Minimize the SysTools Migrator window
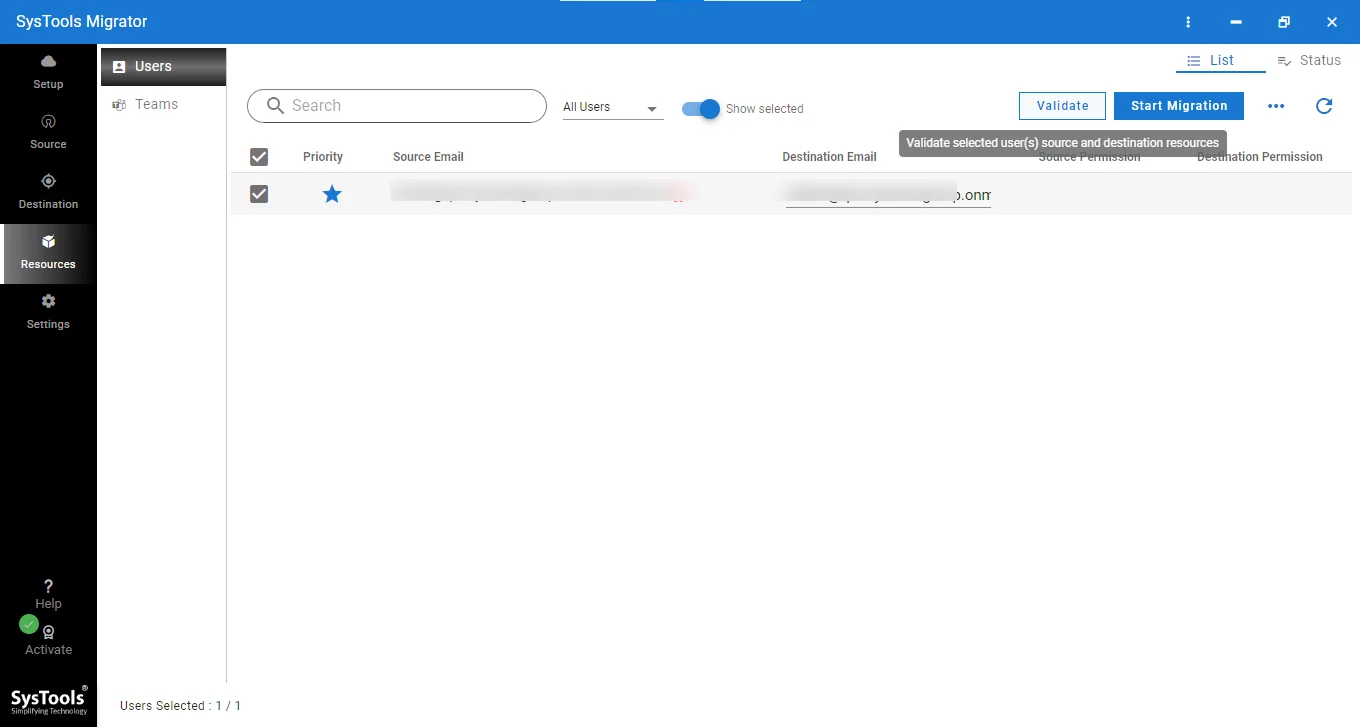This screenshot has width=1360, height=728. tap(1236, 22)
